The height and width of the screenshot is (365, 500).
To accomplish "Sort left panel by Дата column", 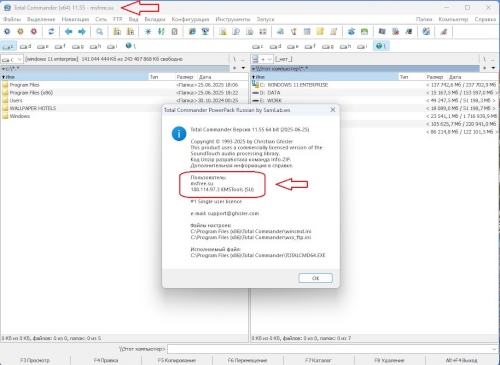I will (x=222, y=77).
